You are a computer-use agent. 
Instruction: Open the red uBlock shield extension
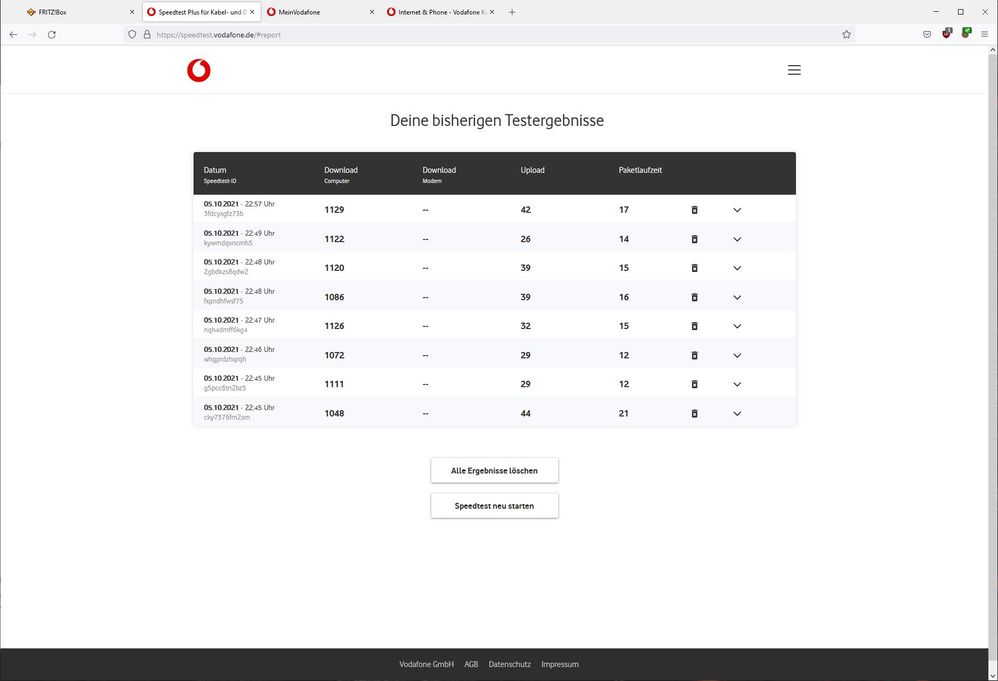click(946, 33)
